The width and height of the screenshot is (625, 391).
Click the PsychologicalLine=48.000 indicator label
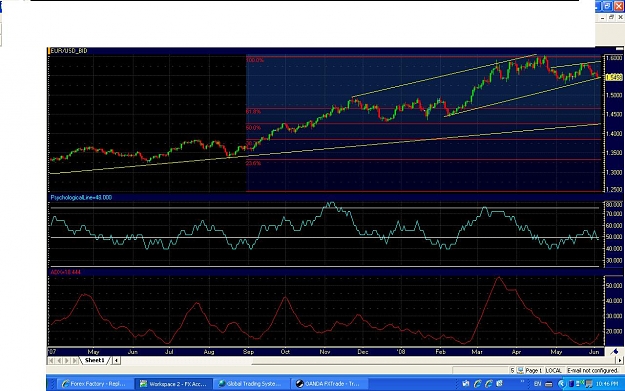click(x=81, y=197)
